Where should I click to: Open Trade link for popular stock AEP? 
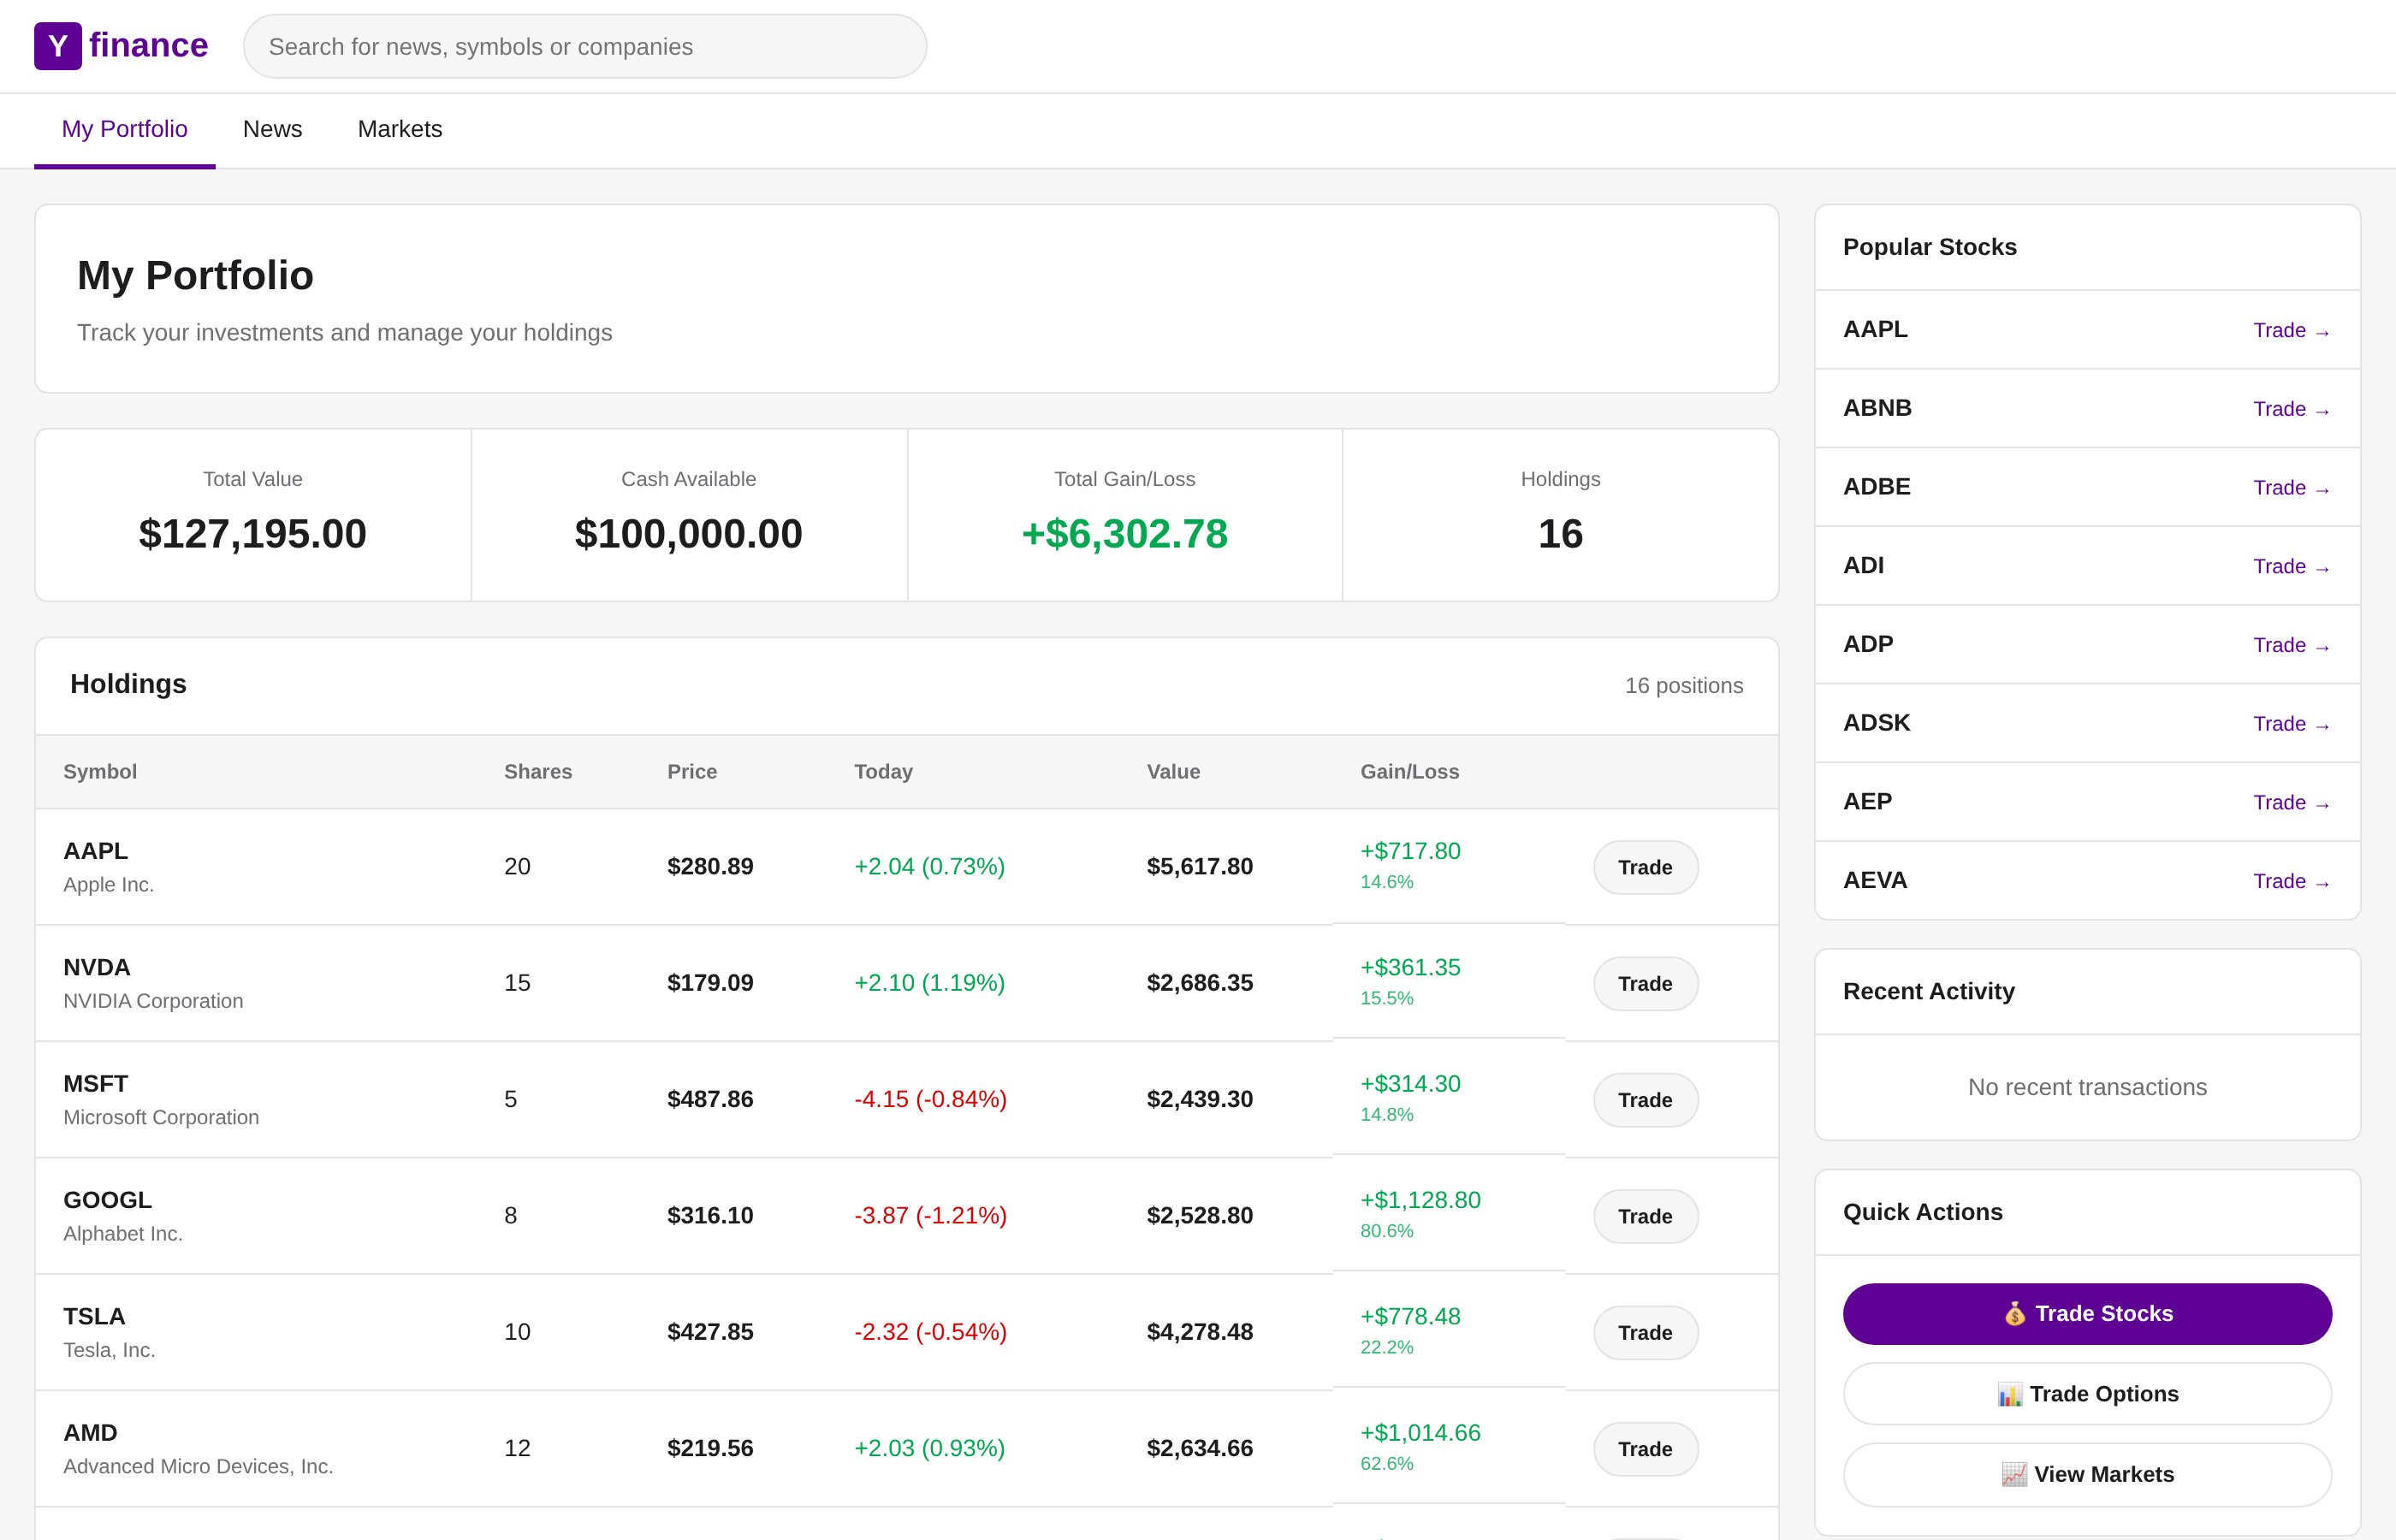pyautogui.click(x=2291, y=802)
